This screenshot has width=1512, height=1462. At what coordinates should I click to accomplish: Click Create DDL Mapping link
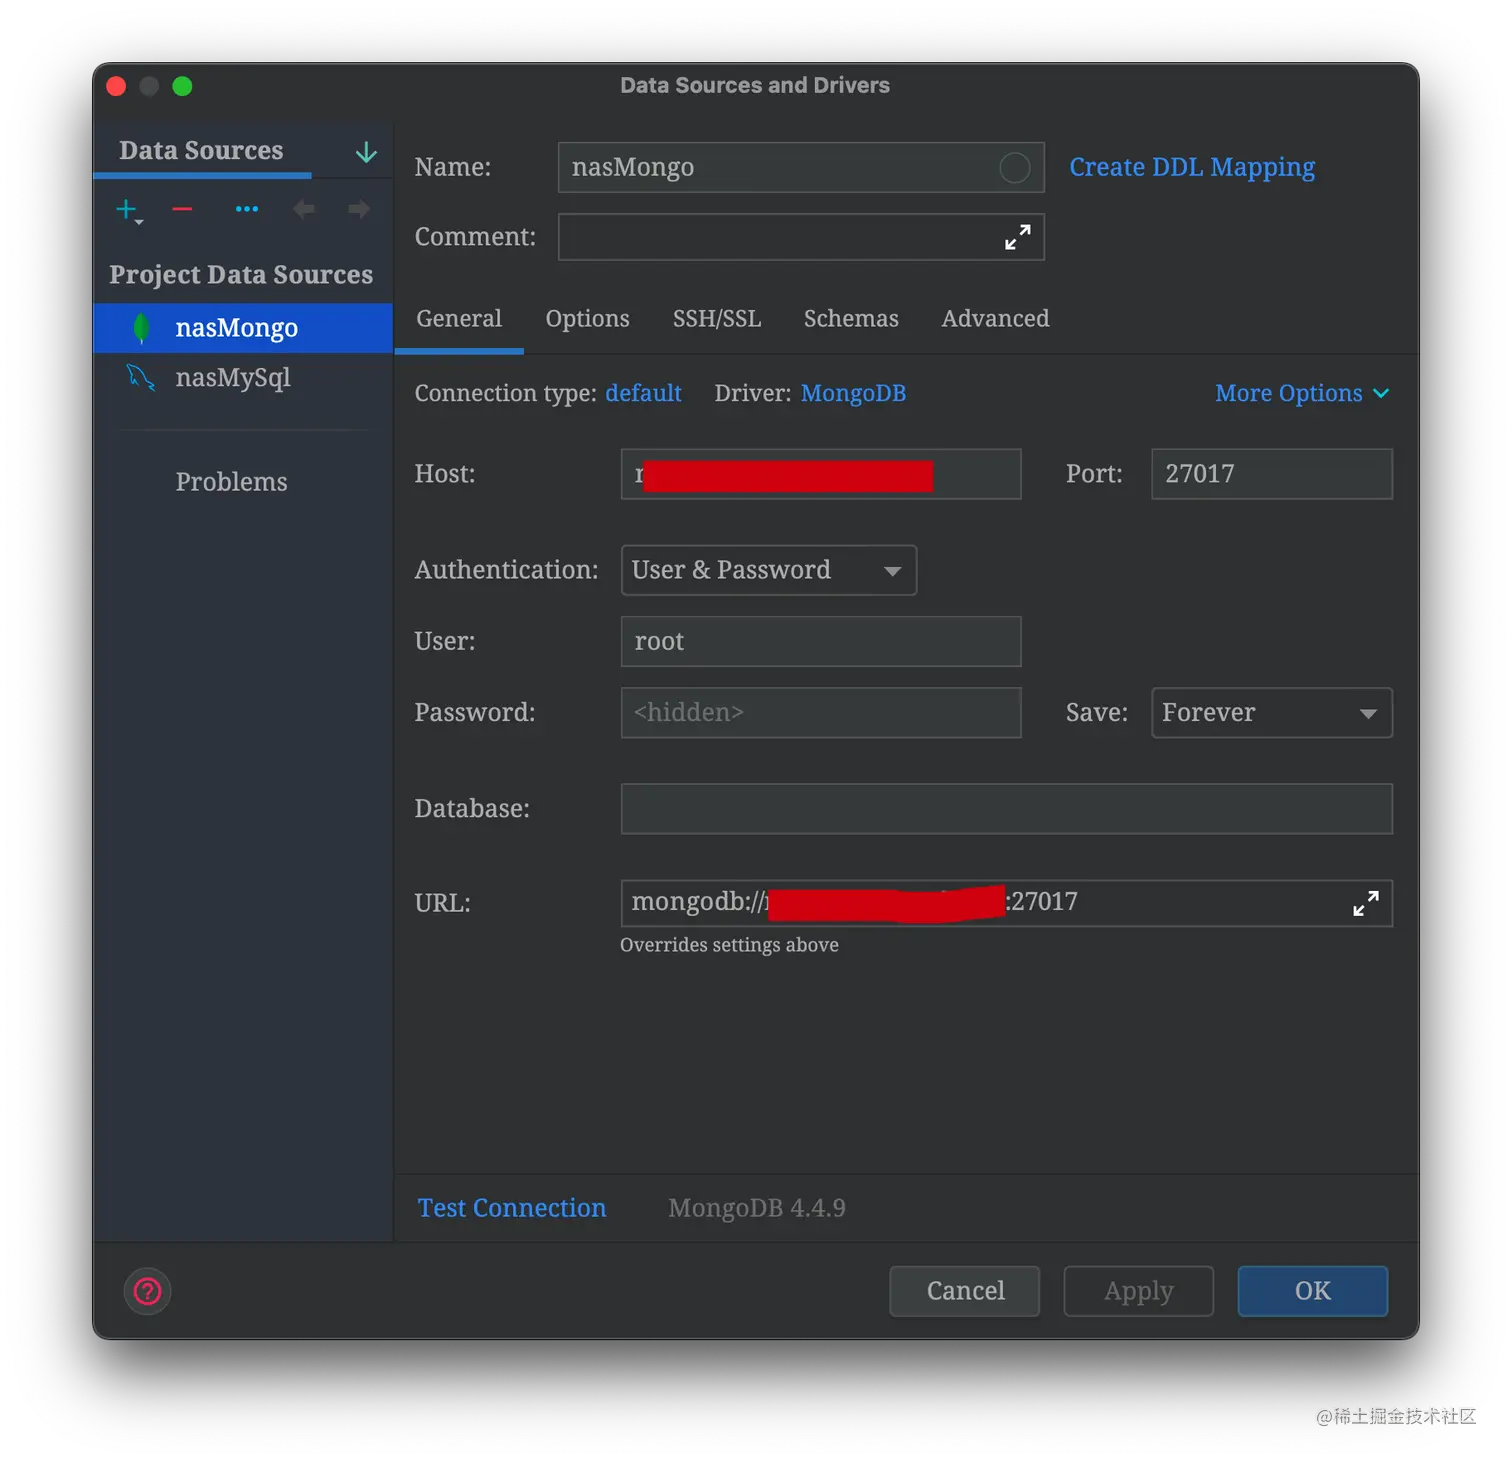click(1192, 167)
